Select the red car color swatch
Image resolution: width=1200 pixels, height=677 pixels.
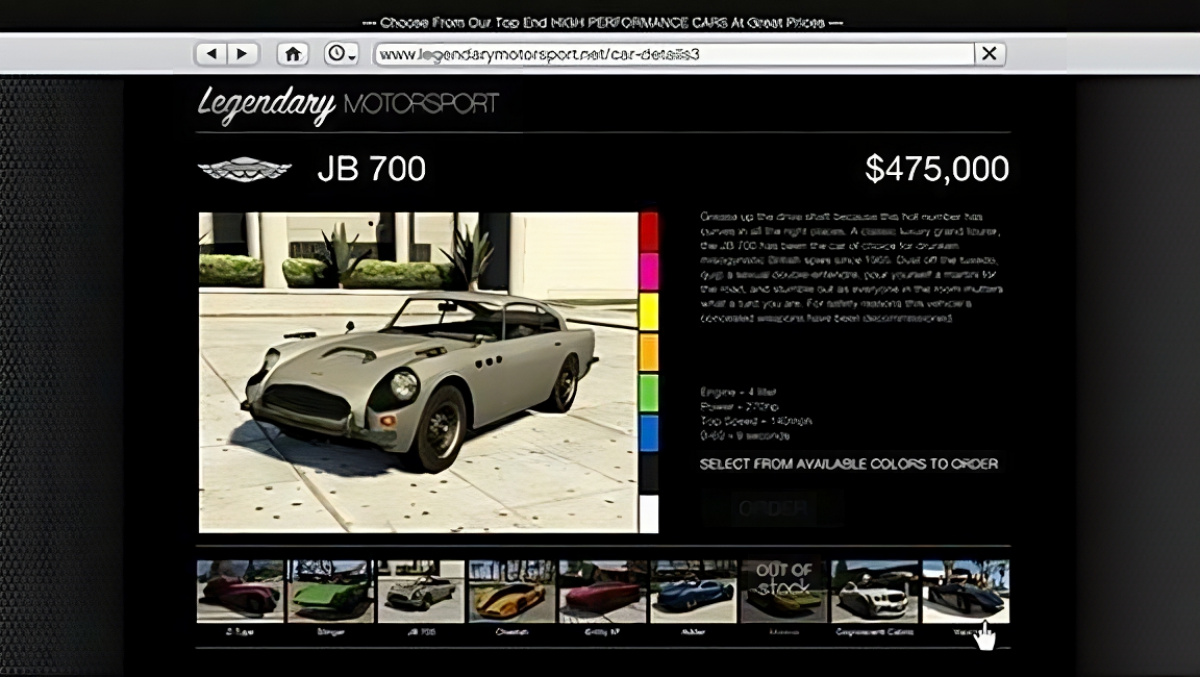click(649, 232)
